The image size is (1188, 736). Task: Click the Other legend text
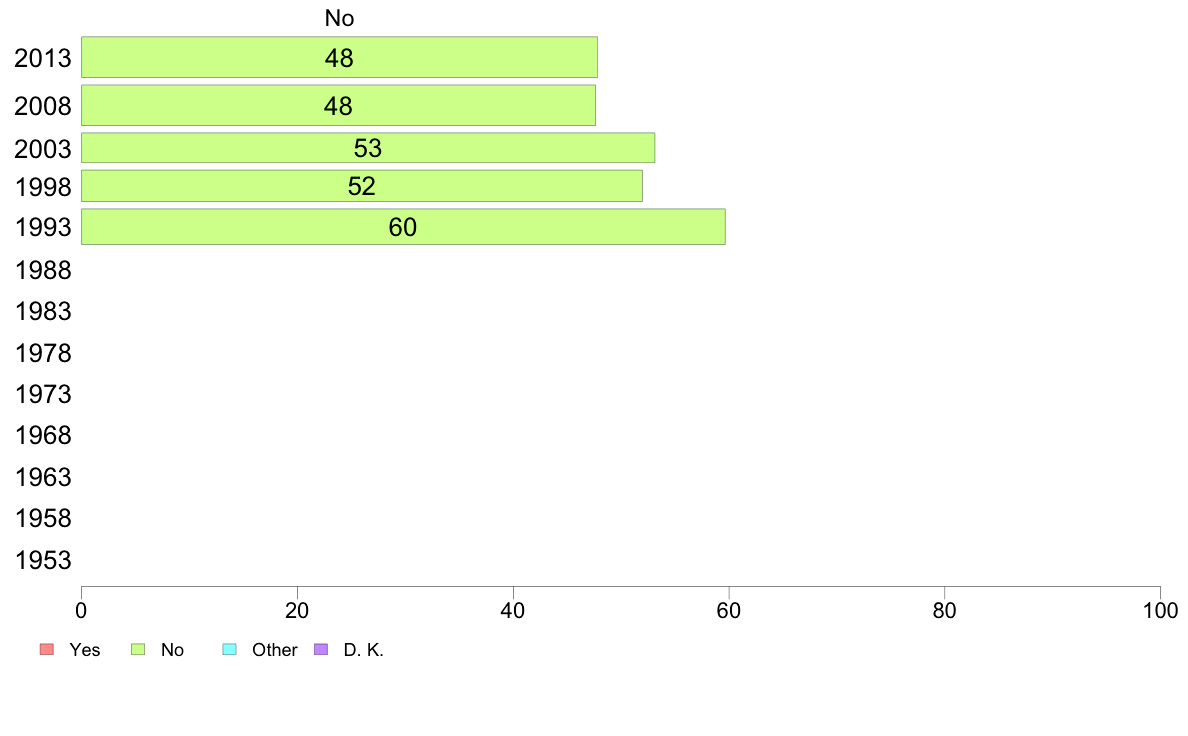click(x=274, y=650)
